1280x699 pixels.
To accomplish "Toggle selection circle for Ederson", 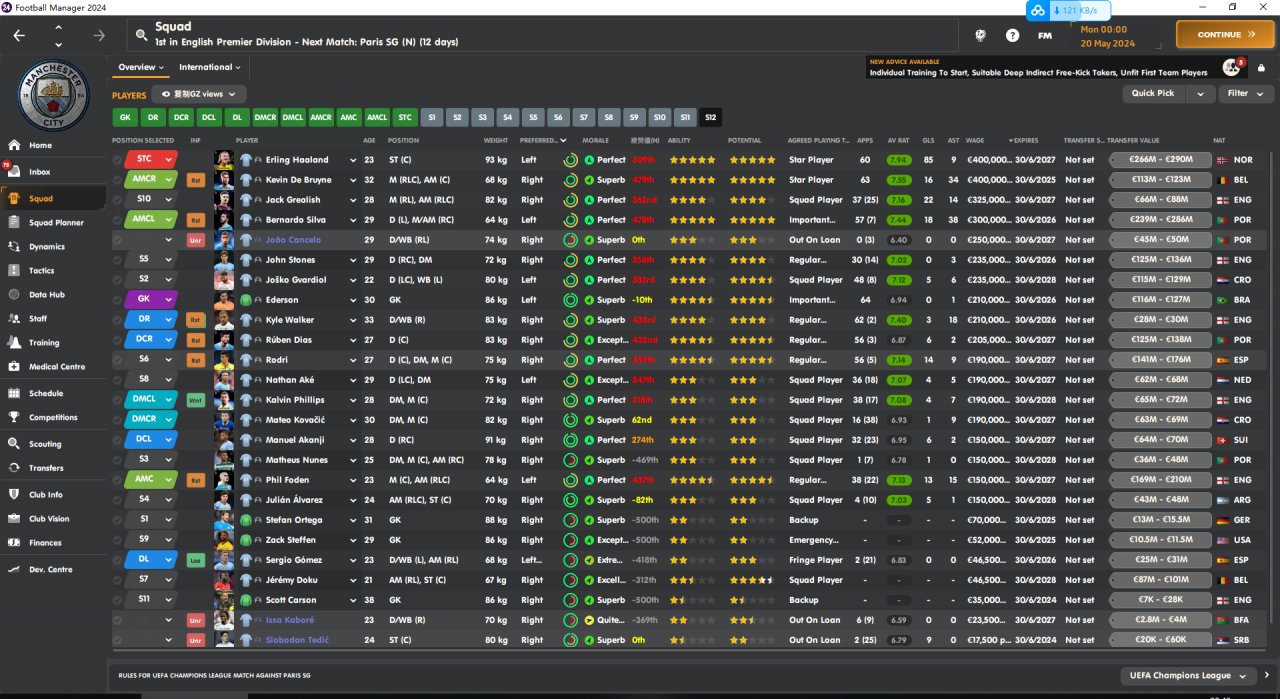I will click(x=118, y=300).
